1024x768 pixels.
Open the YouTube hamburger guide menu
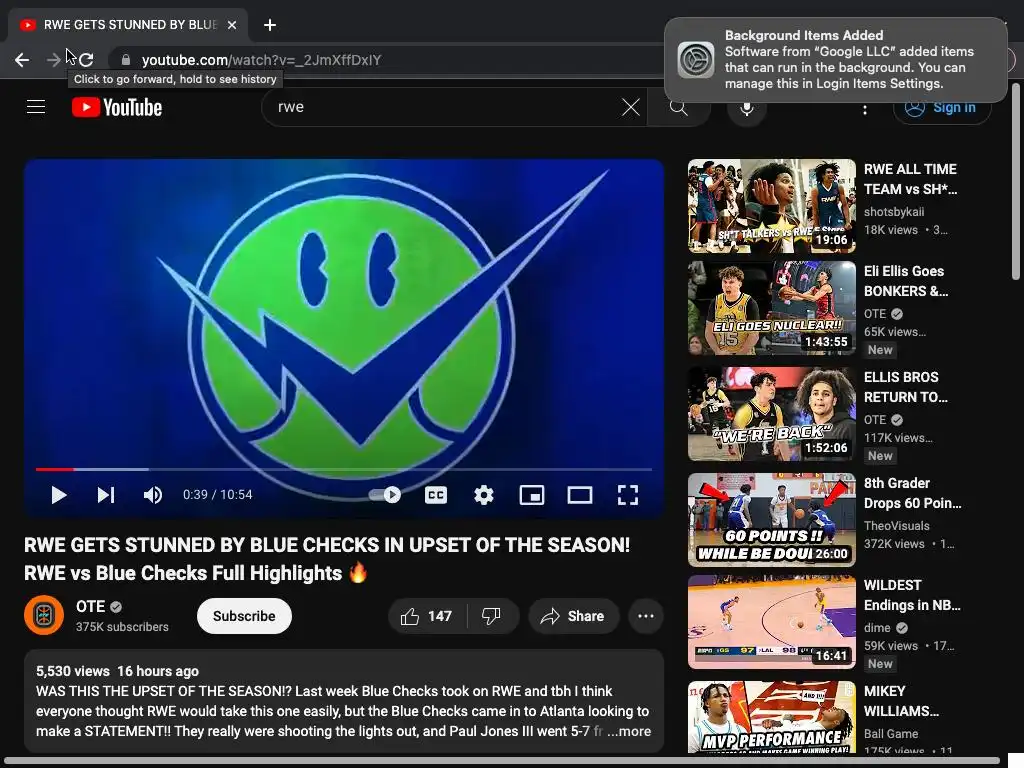coord(36,107)
